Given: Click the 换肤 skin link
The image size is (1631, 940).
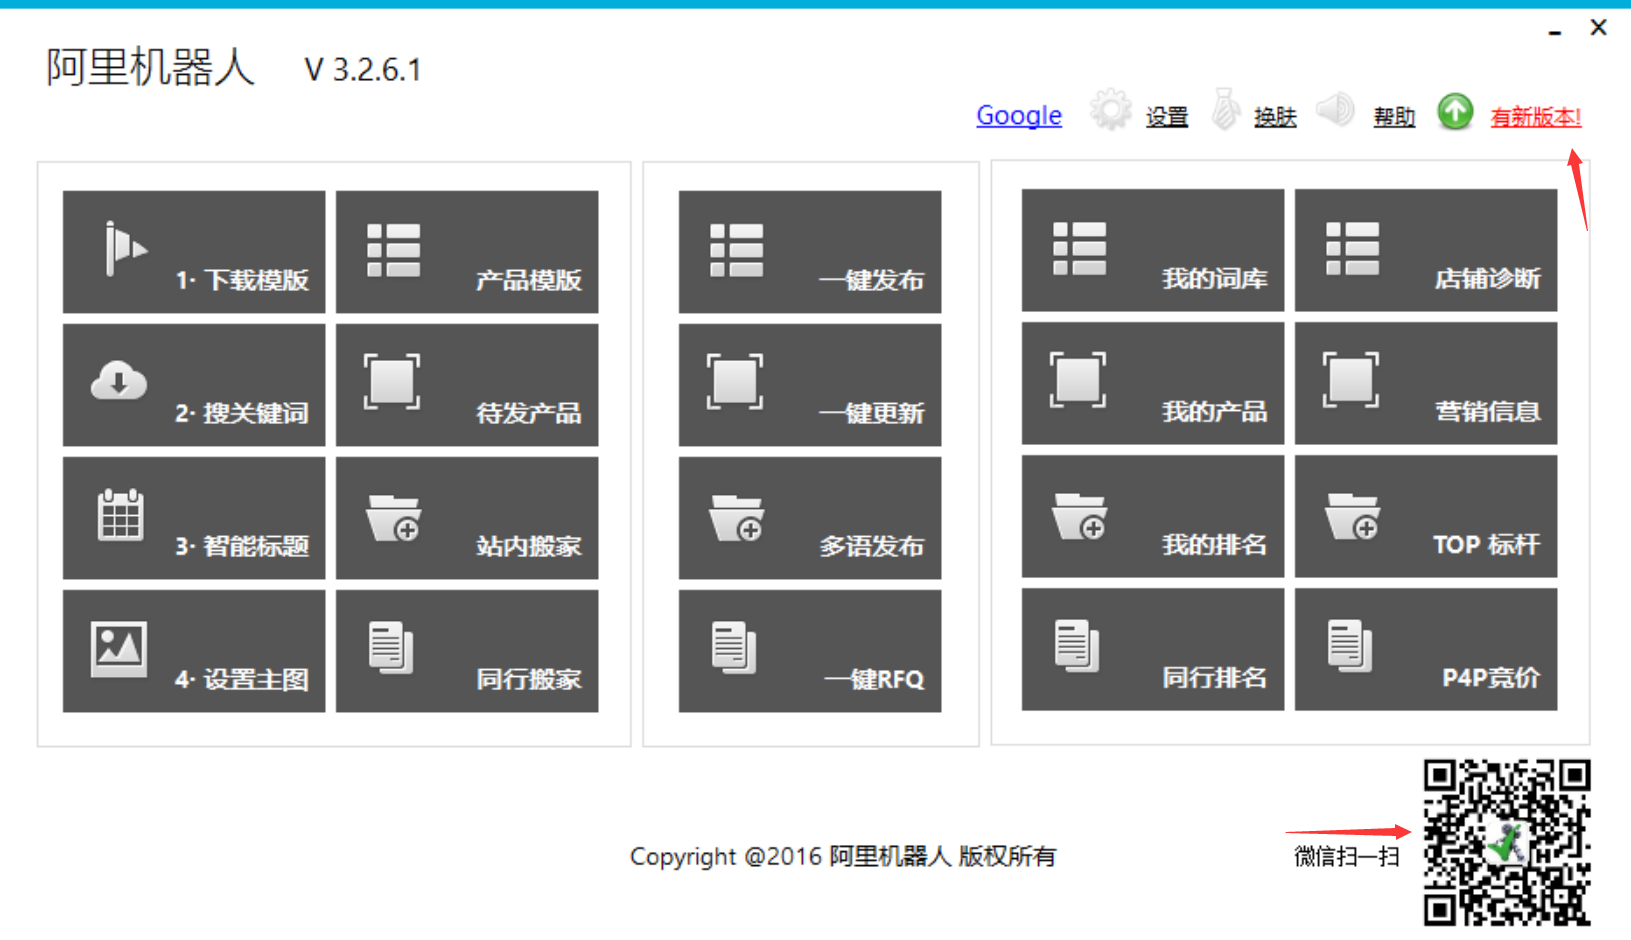Looking at the screenshot, I should pos(1275,117).
